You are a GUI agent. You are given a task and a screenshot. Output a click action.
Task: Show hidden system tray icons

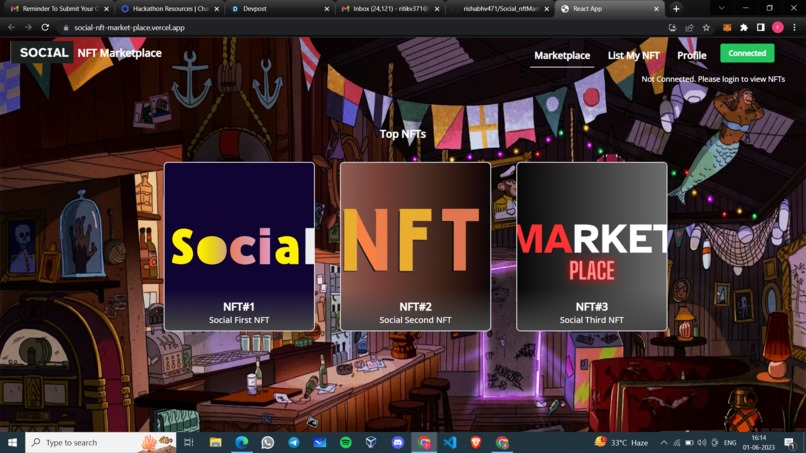tap(664, 443)
